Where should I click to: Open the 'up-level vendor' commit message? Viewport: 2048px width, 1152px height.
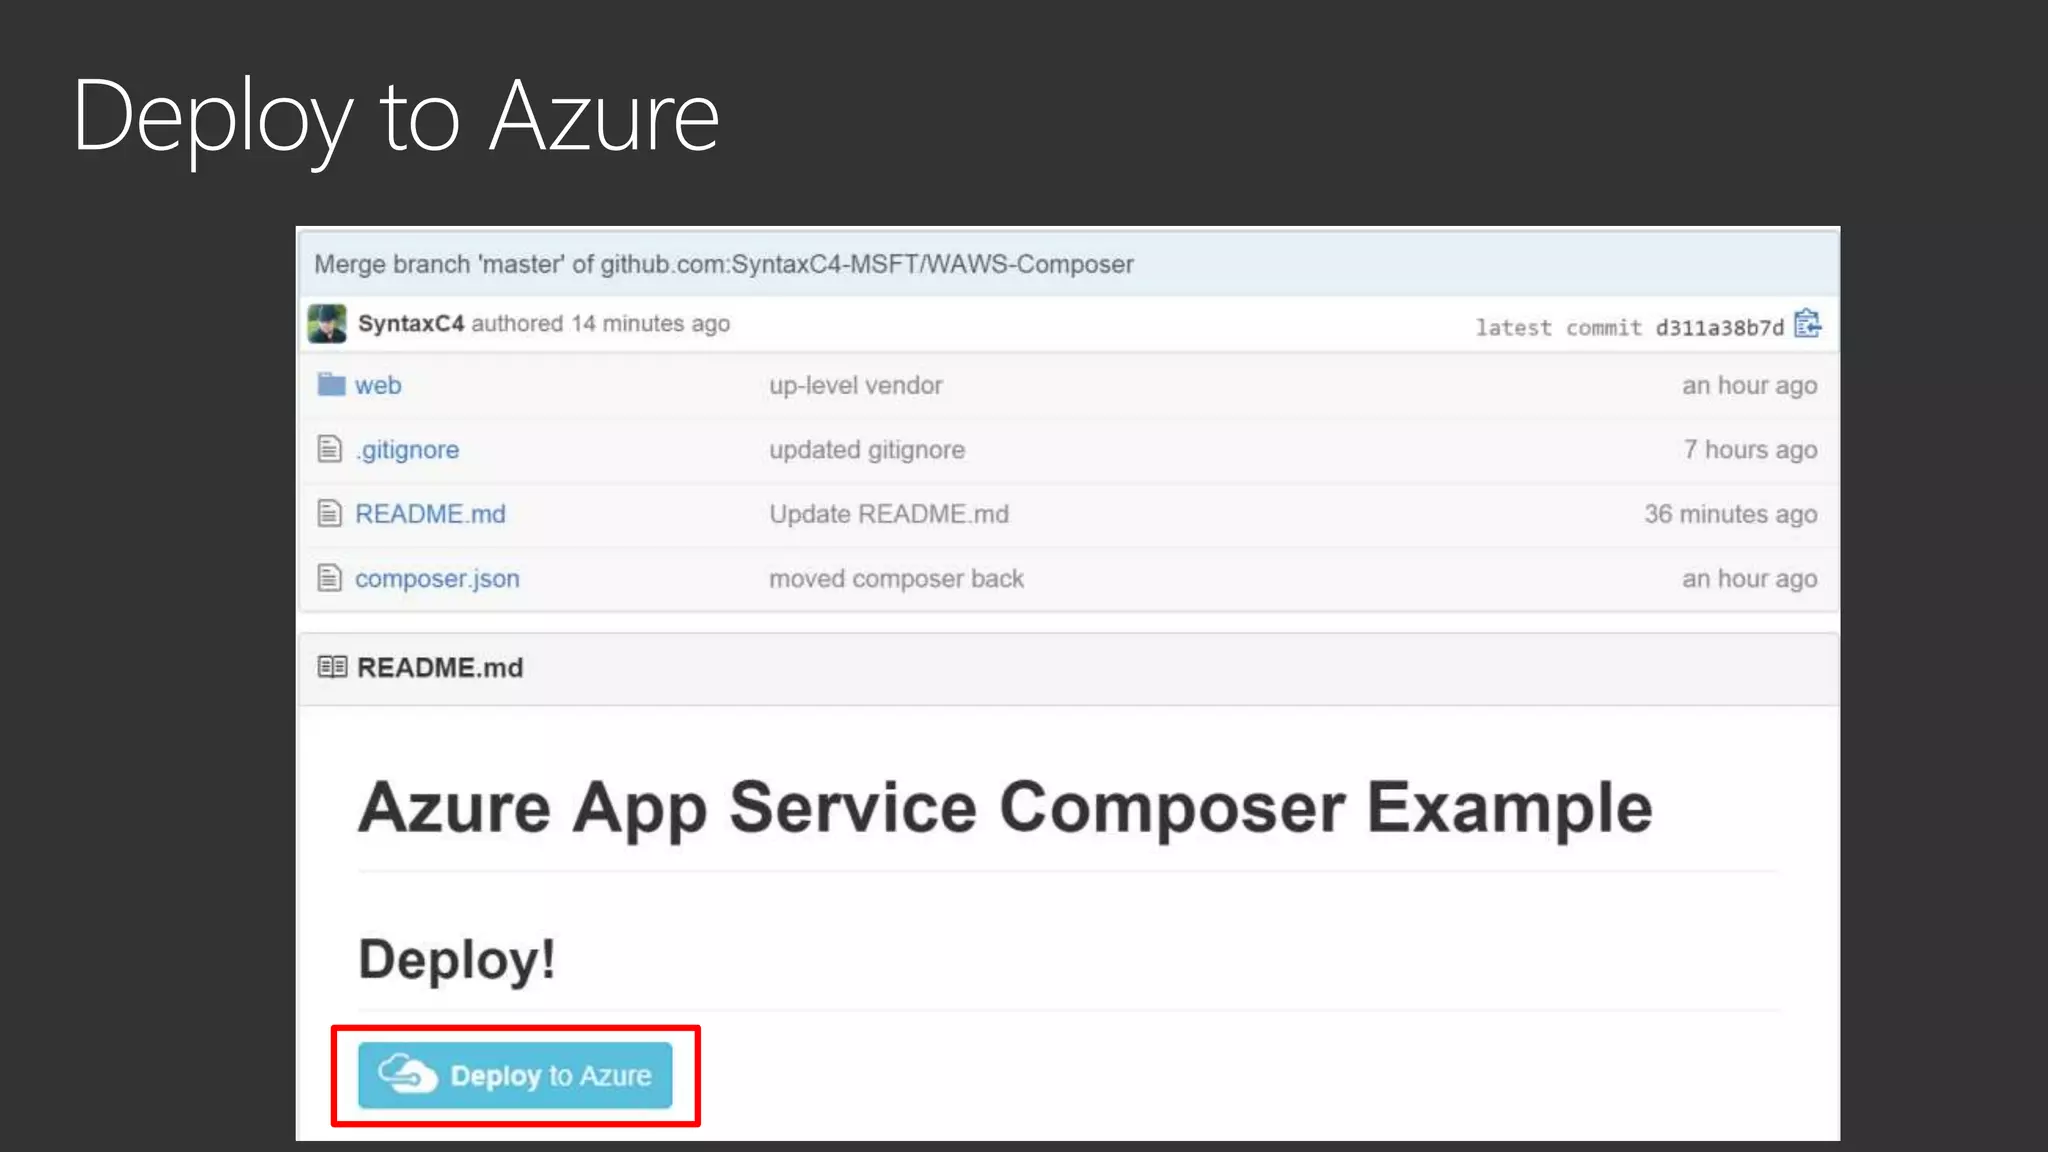(x=855, y=385)
